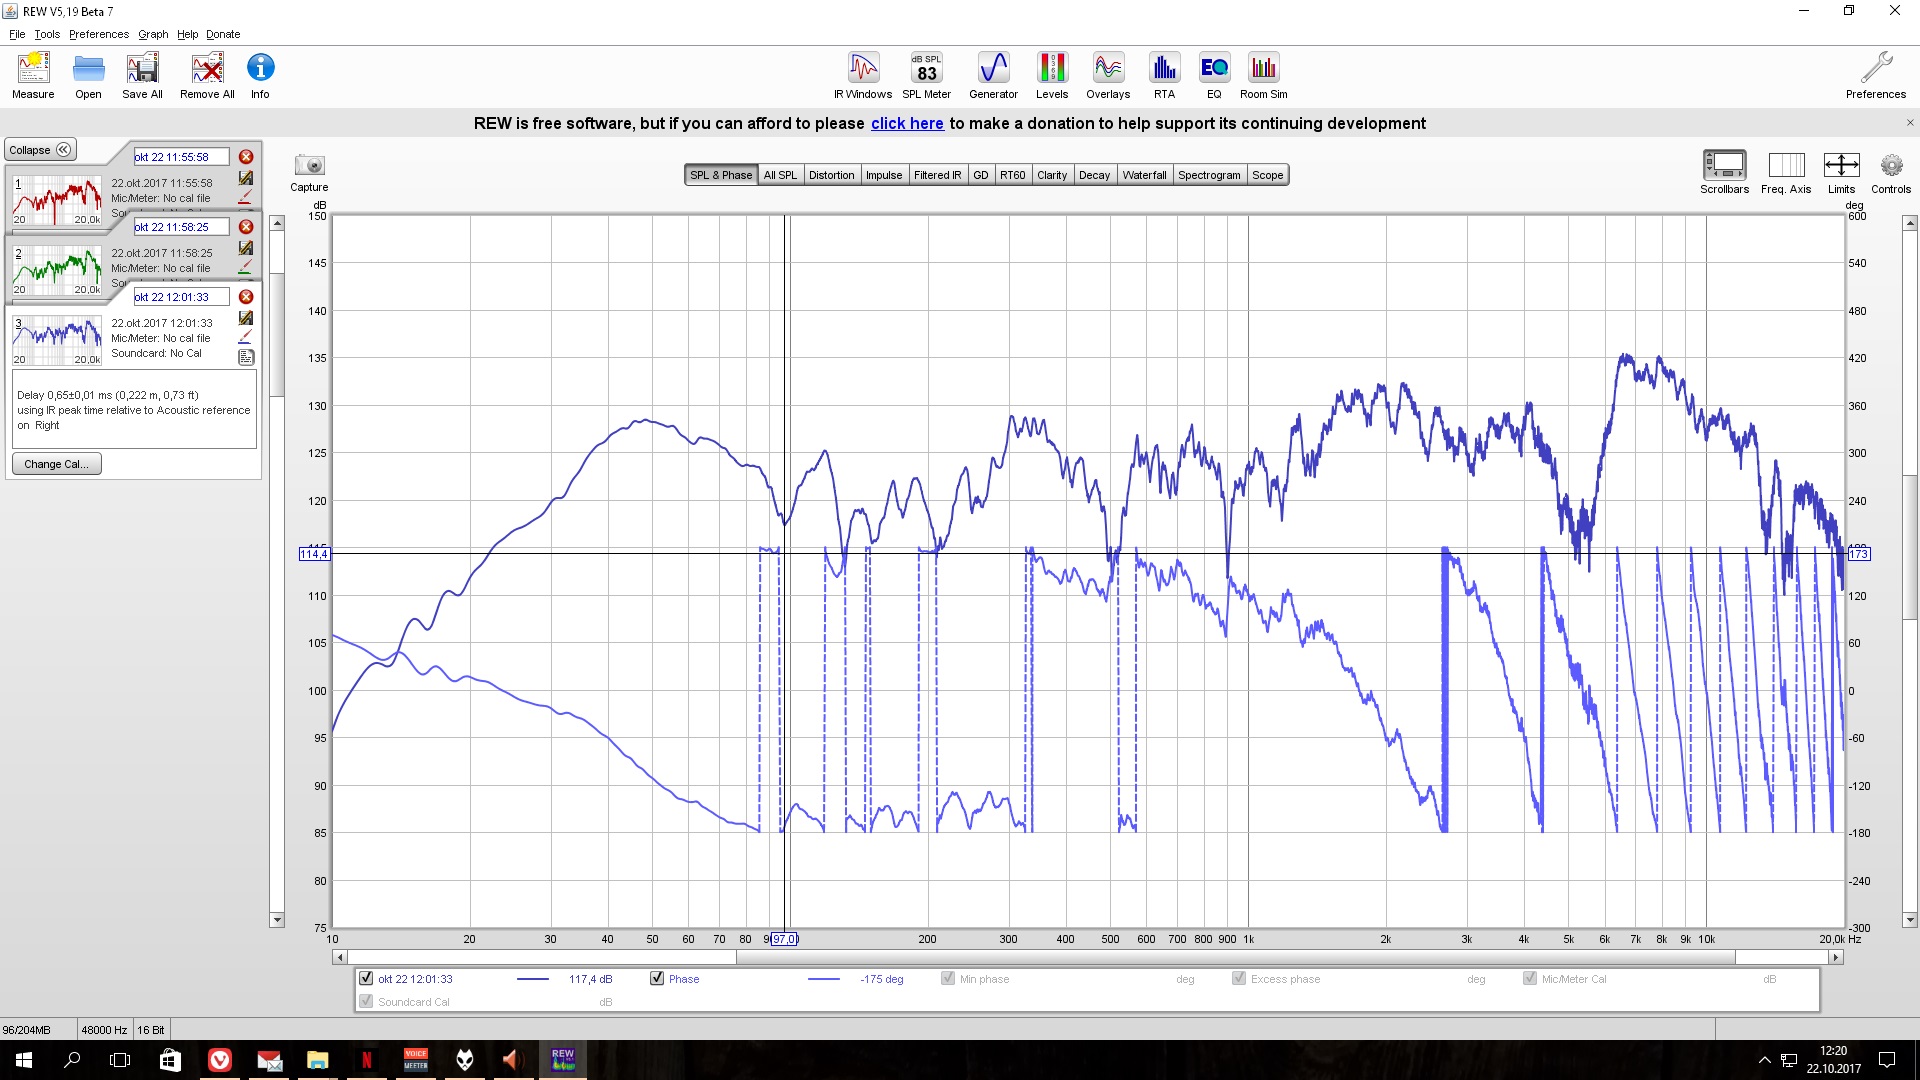This screenshot has width=1920, height=1080.
Task: Start a new measurement with Measure
Action: (33, 76)
